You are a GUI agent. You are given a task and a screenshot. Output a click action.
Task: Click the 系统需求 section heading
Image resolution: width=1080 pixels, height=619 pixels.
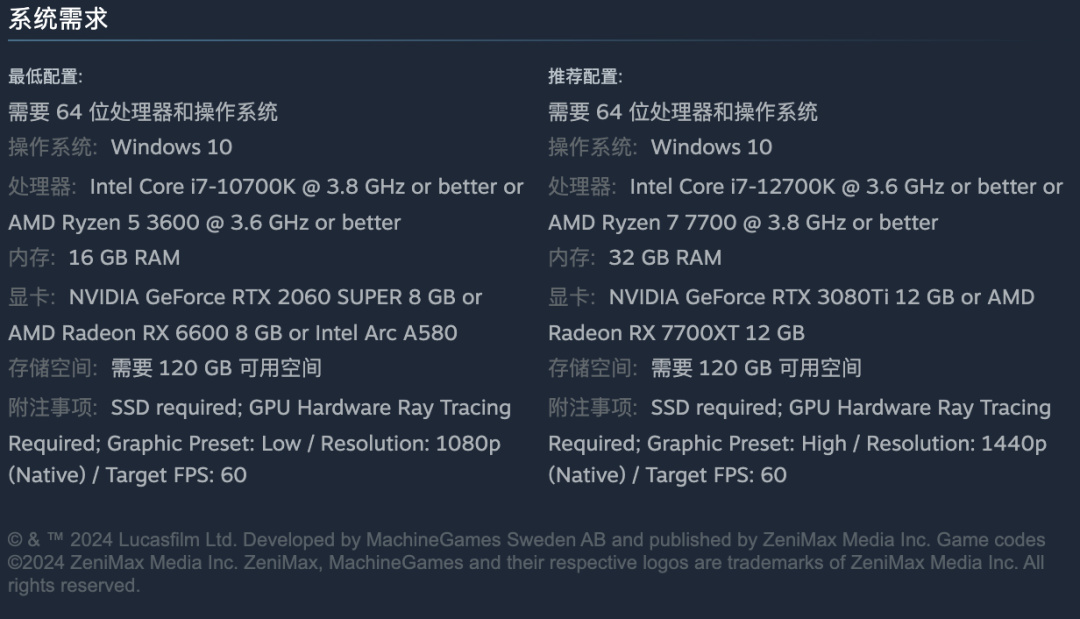click(x=58, y=19)
